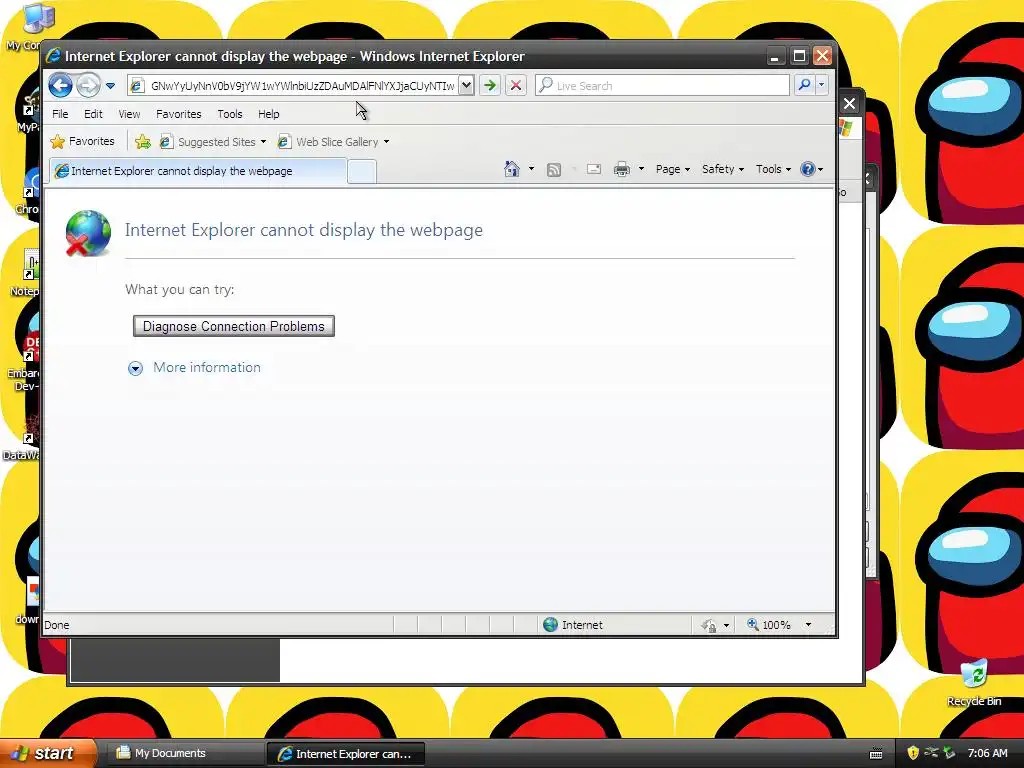1024x768 pixels.
Task: Select the 'cannot display the webpage' tab
Action: [198, 171]
